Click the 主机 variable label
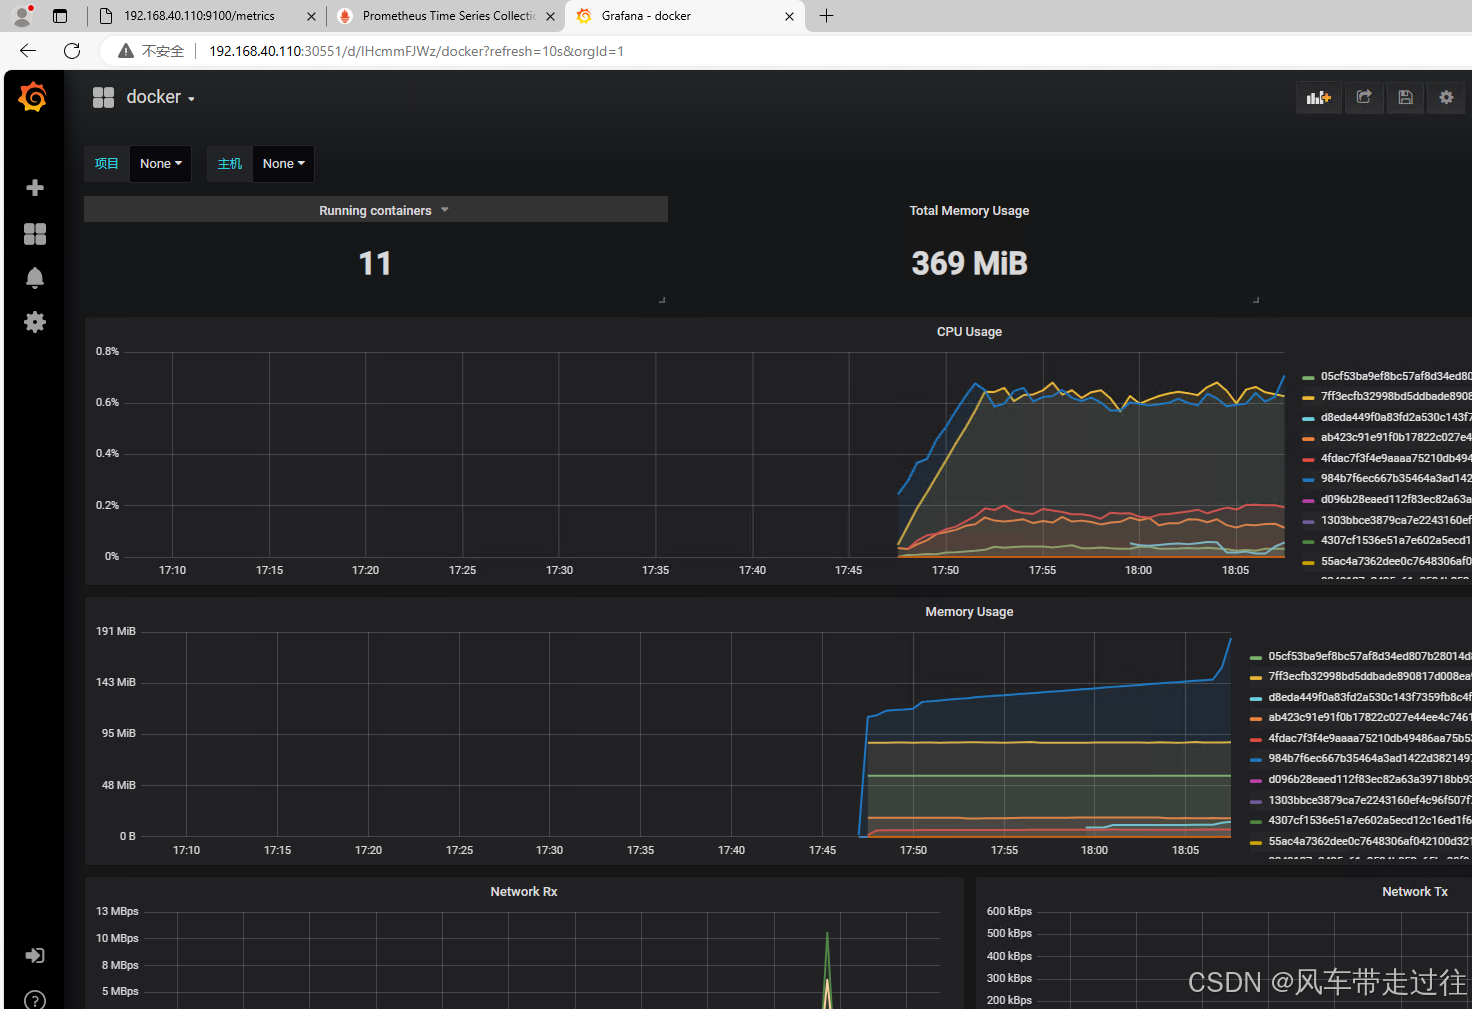The height and width of the screenshot is (1009, 1472). coord(230,164)
